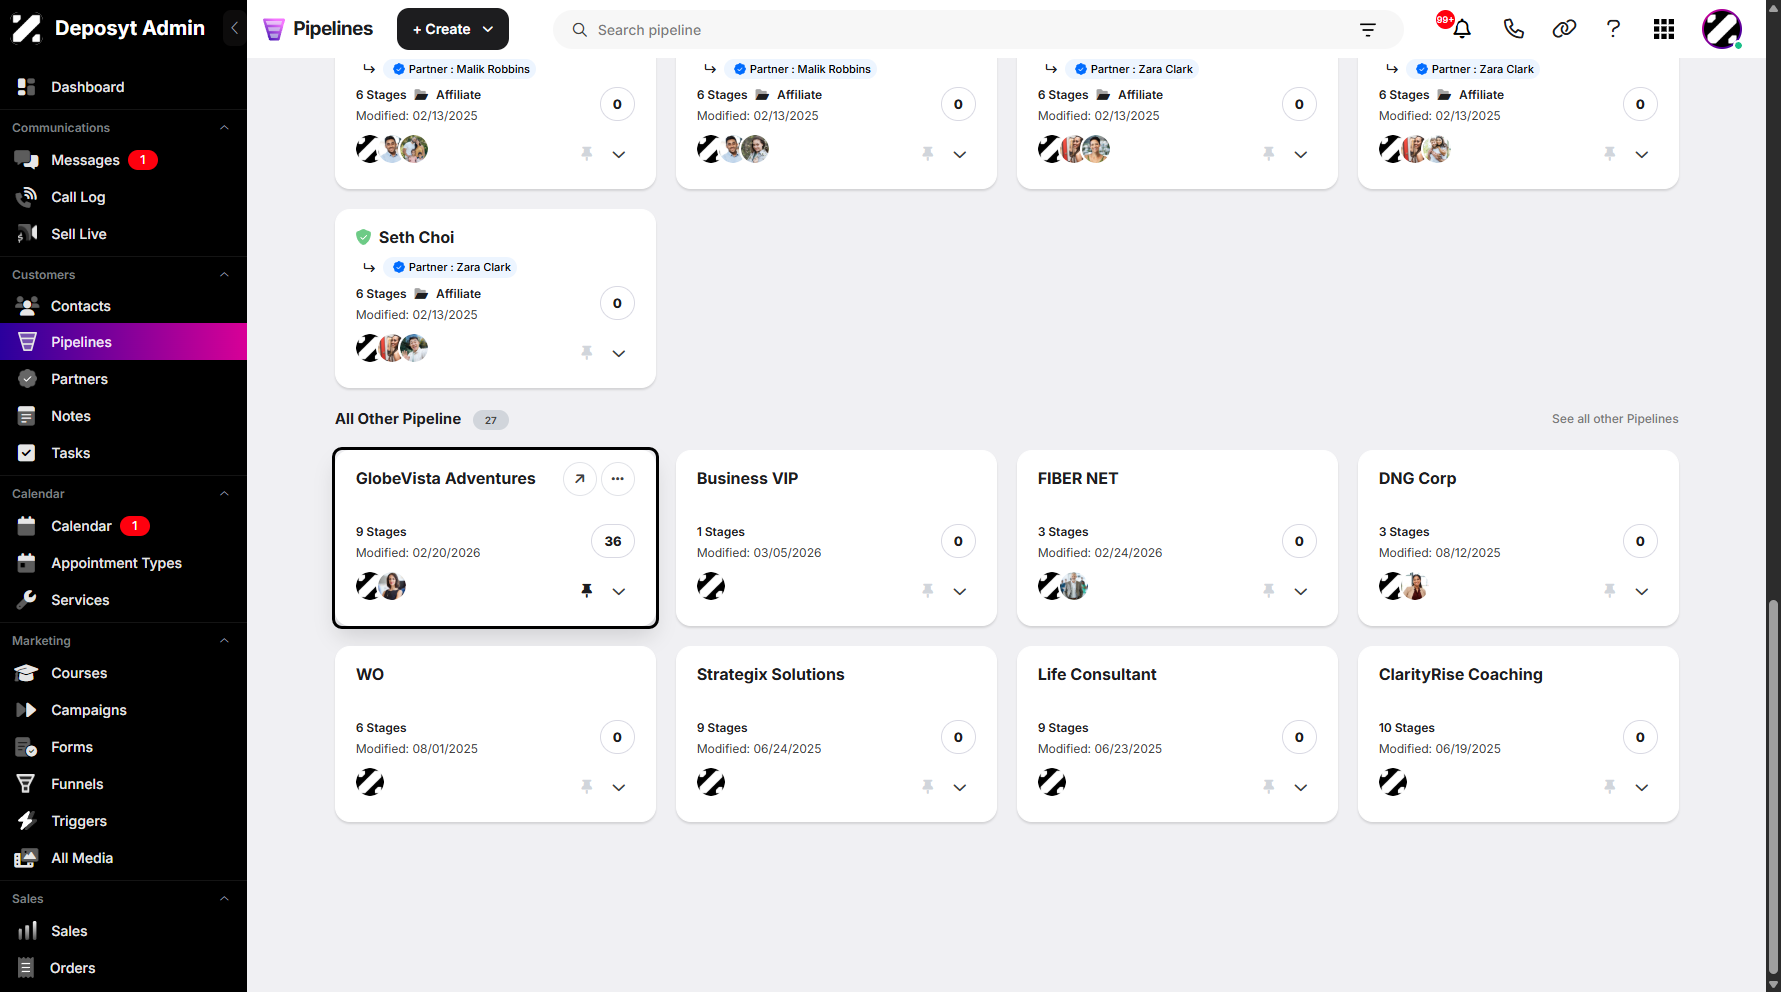
Task: Collapse the Marketing sidebar section
Action: (x=224, y=641)
